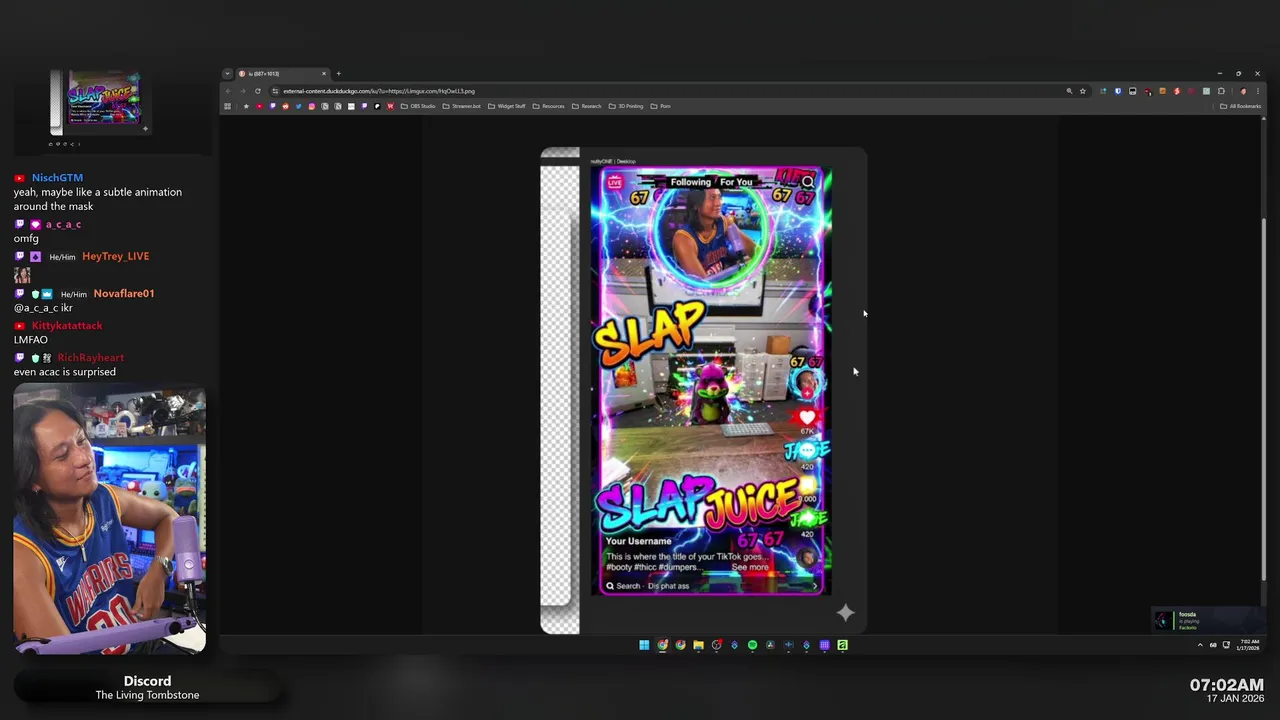
Task: Open the All Bookmarks folder
Action: (x=1241, y=106)
